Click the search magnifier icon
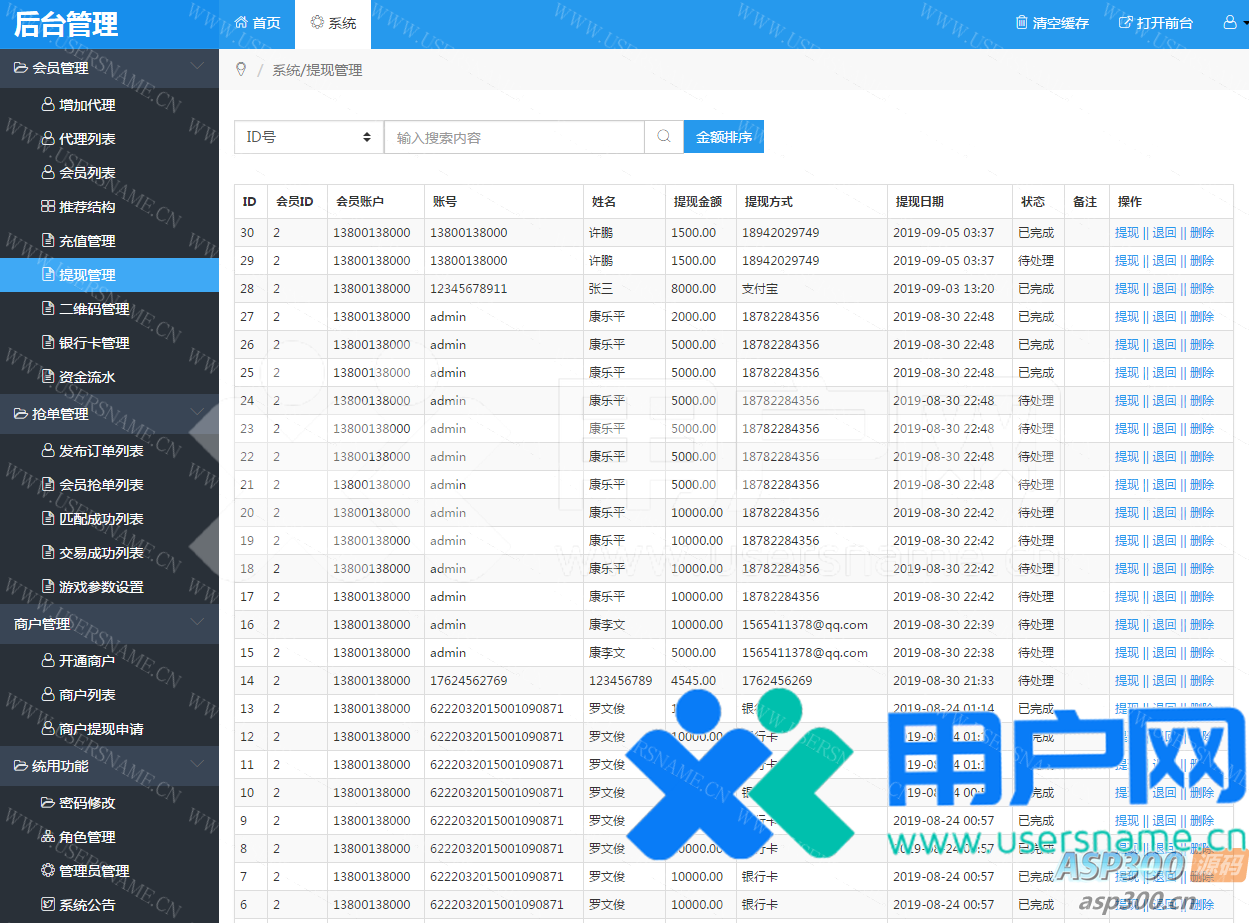 (664, 137)
